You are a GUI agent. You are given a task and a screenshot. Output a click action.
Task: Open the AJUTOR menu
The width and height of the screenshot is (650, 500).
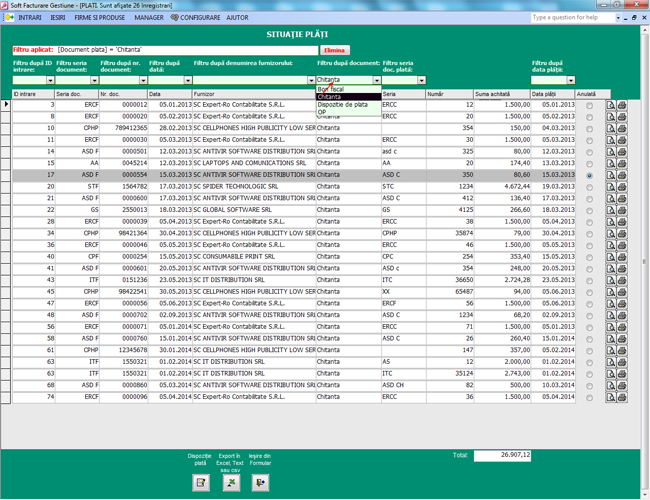point(237,17)
